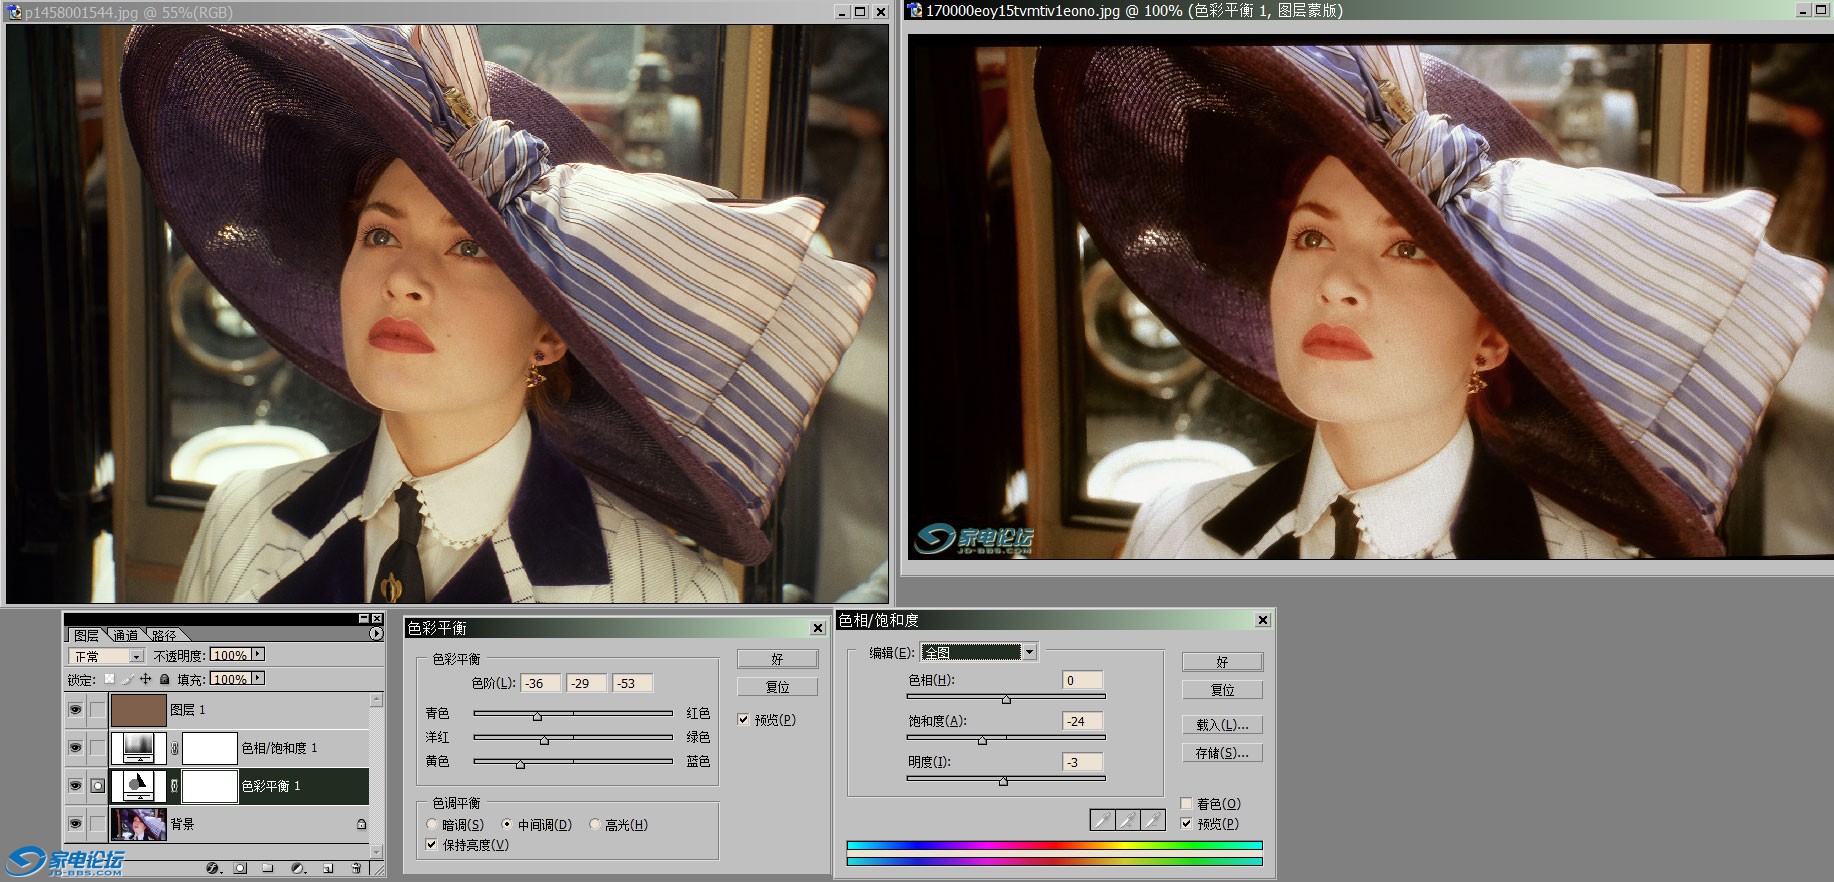Screen dimensions: 1834x882
Task: Uncheck 保持亮度 (Preserve Luminosity)
Action: (432, 845)
